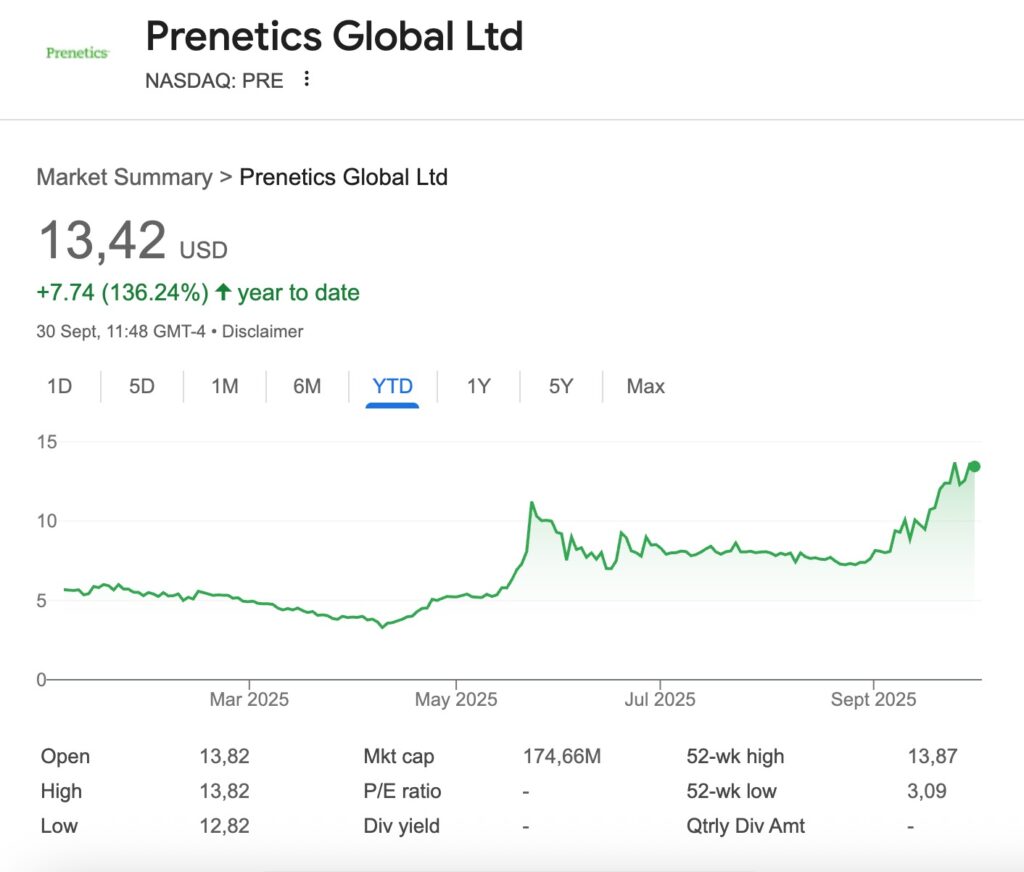
Task: Open the Max historical chart
Action: [644, 385]
